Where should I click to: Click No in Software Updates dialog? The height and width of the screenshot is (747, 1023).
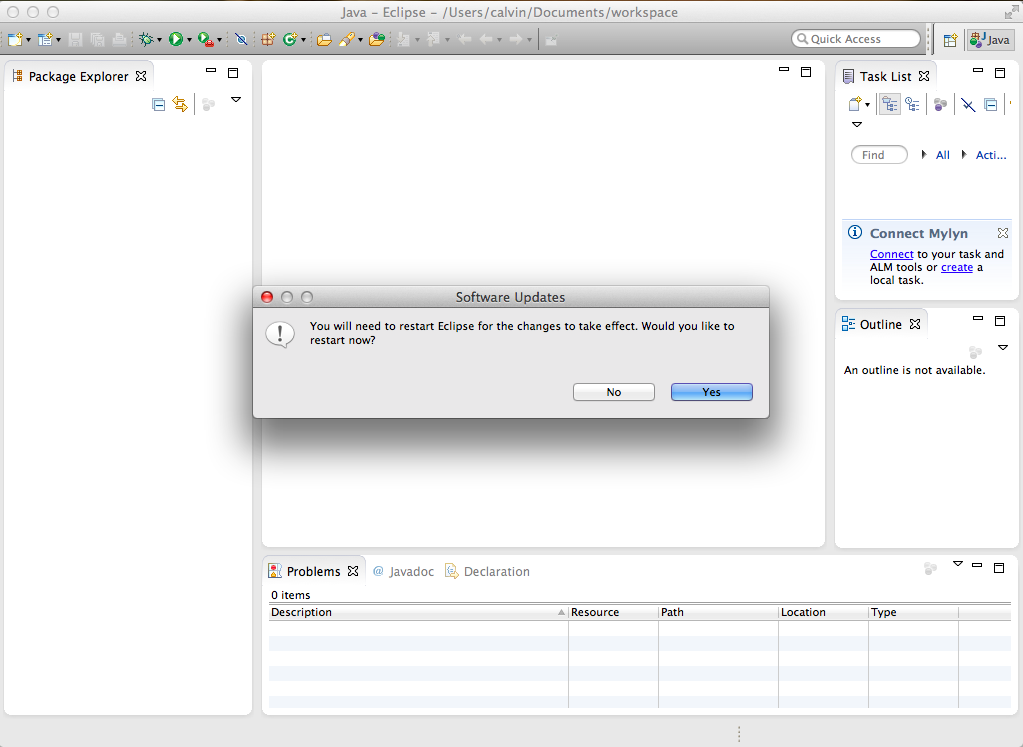tap(614, 392)
